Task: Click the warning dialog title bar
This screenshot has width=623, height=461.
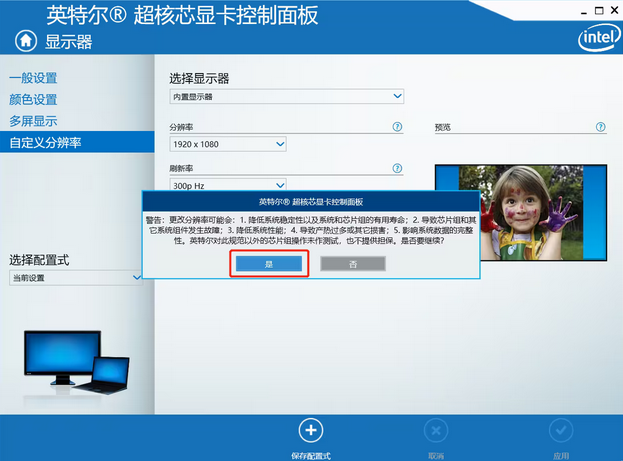Action: coord(311,201)
